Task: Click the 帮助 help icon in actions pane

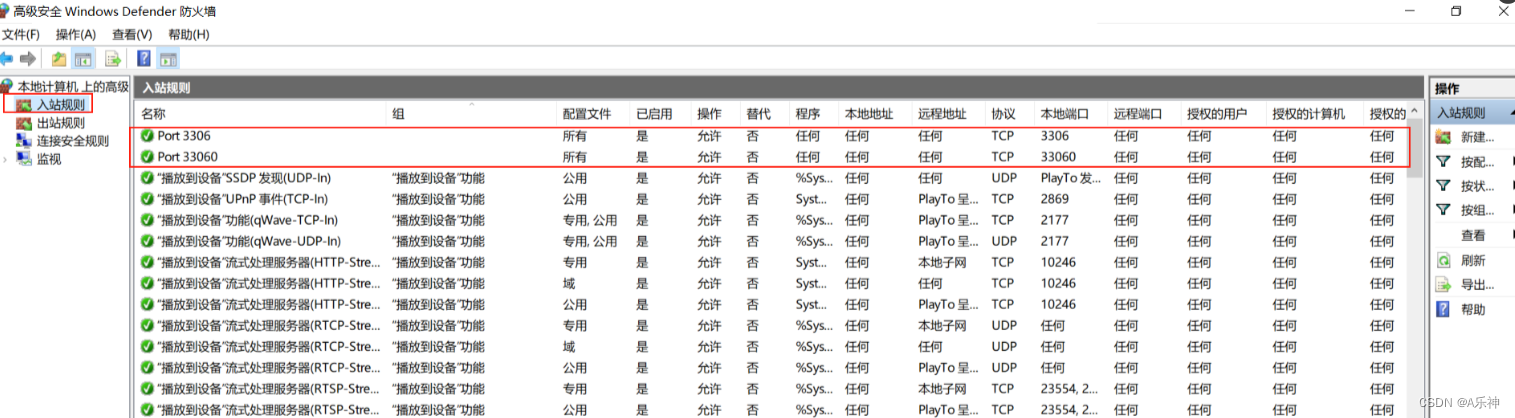Action: click(1443, 310)
